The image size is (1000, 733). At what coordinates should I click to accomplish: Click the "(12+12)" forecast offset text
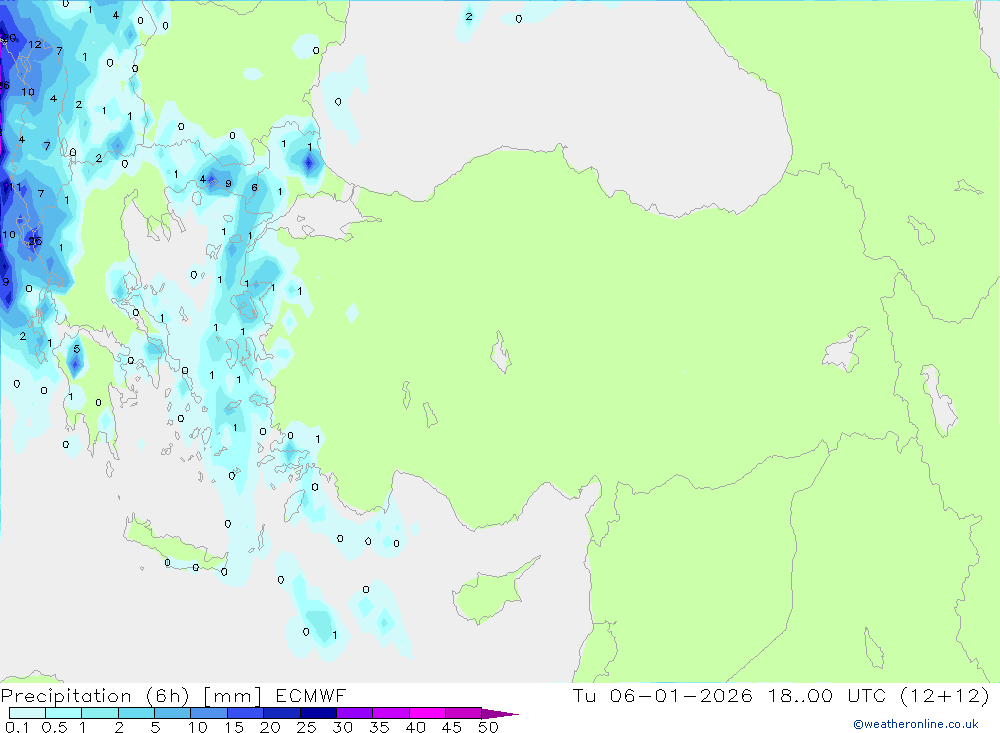pyautogui.click(x=945, y=695)
